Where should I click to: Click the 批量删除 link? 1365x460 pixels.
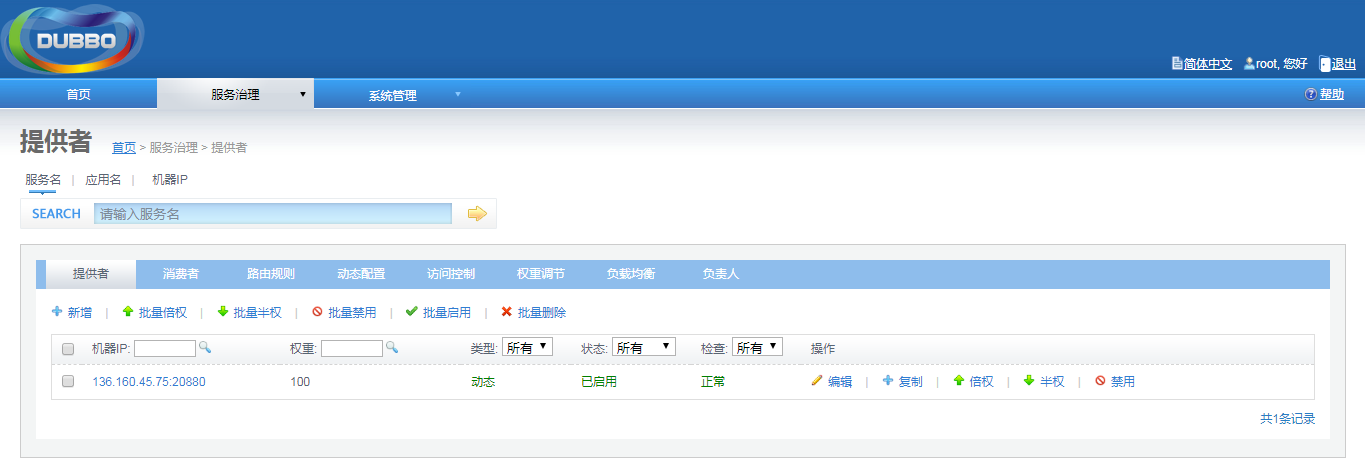[542, 312]
